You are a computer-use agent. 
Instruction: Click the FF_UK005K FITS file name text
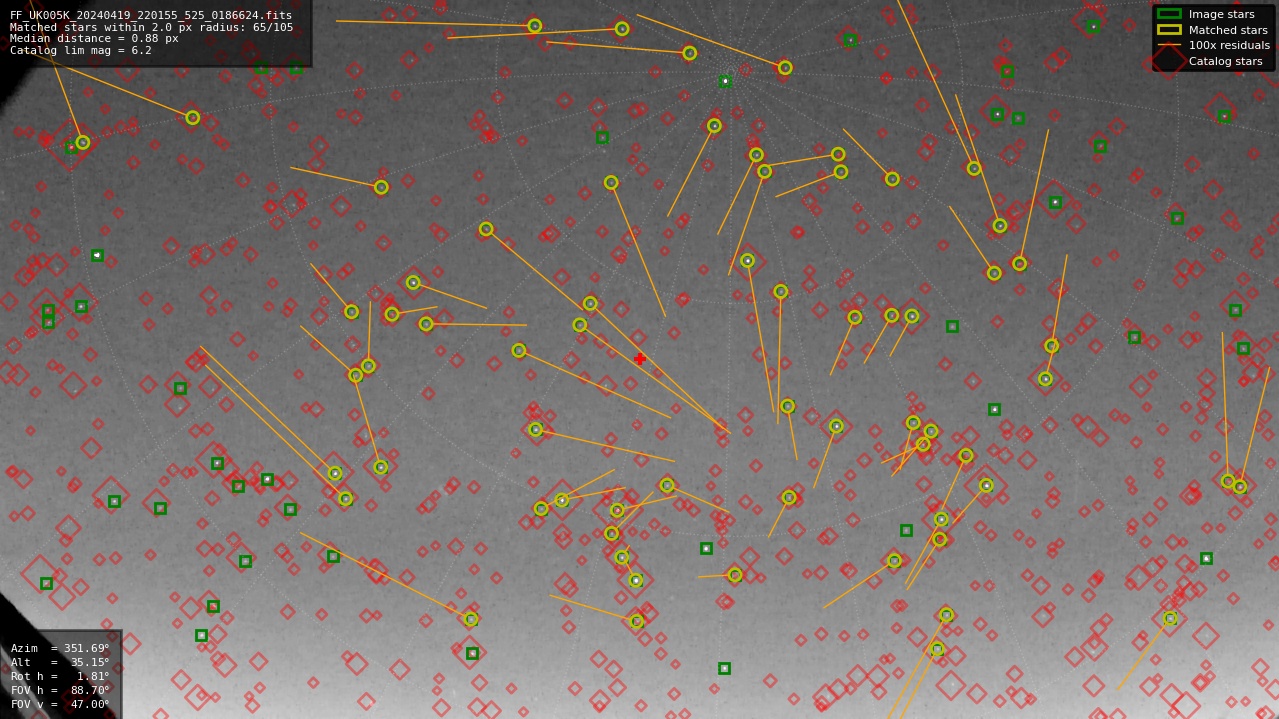[x=151, y=15]
